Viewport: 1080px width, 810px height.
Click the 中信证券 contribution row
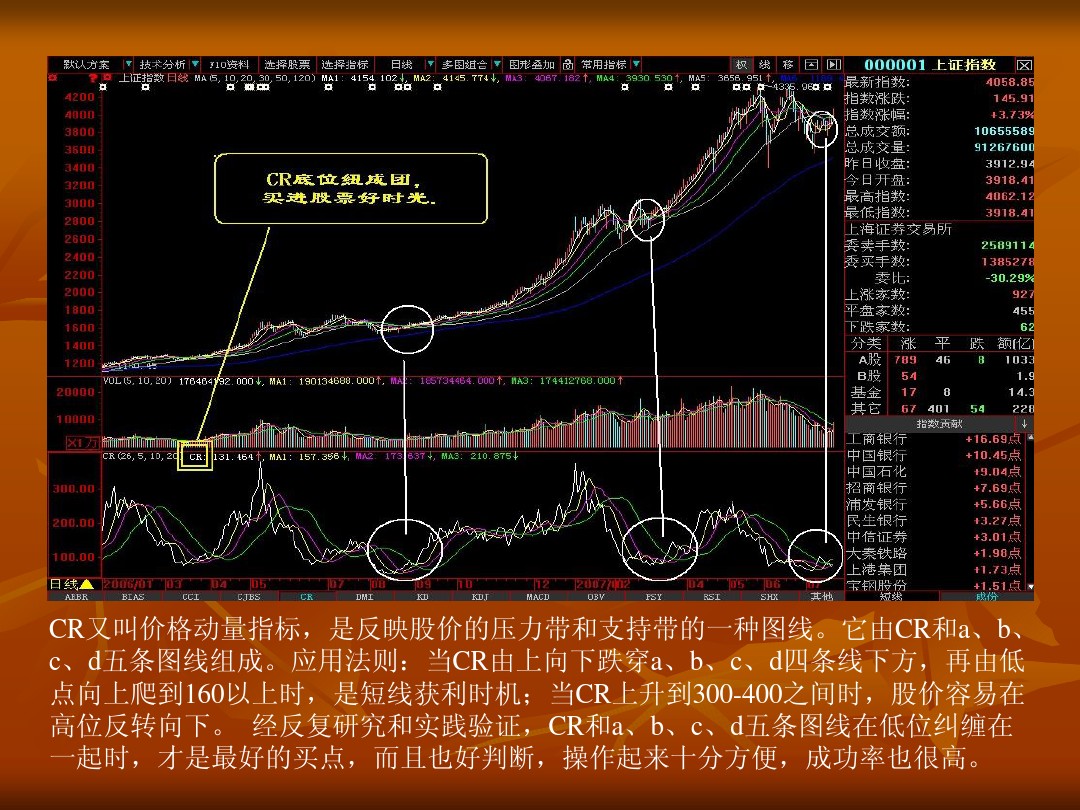coord(935,537)
